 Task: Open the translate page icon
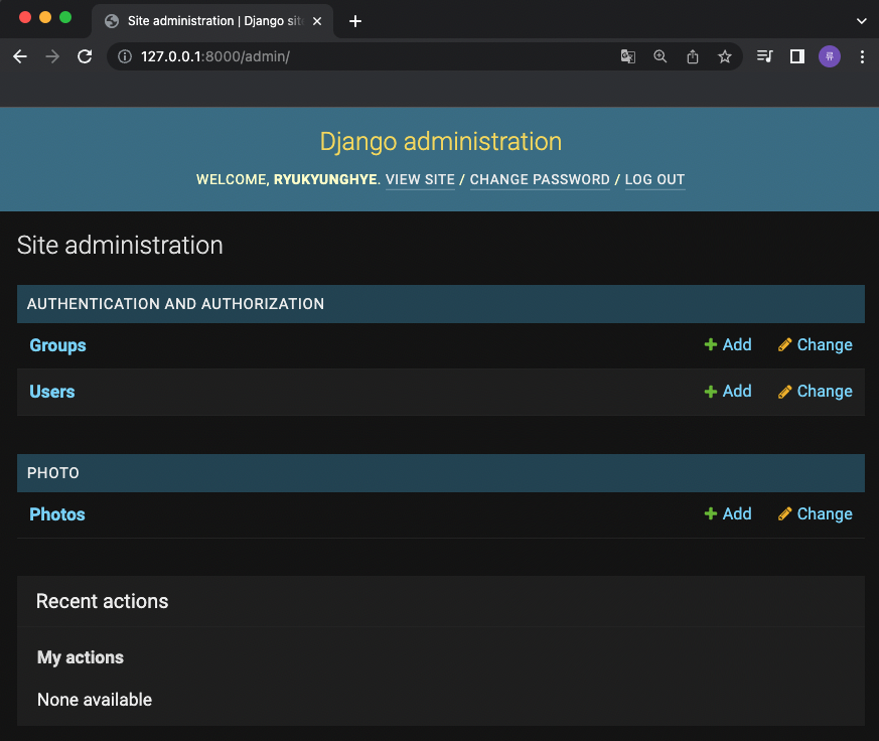[628, 57]
